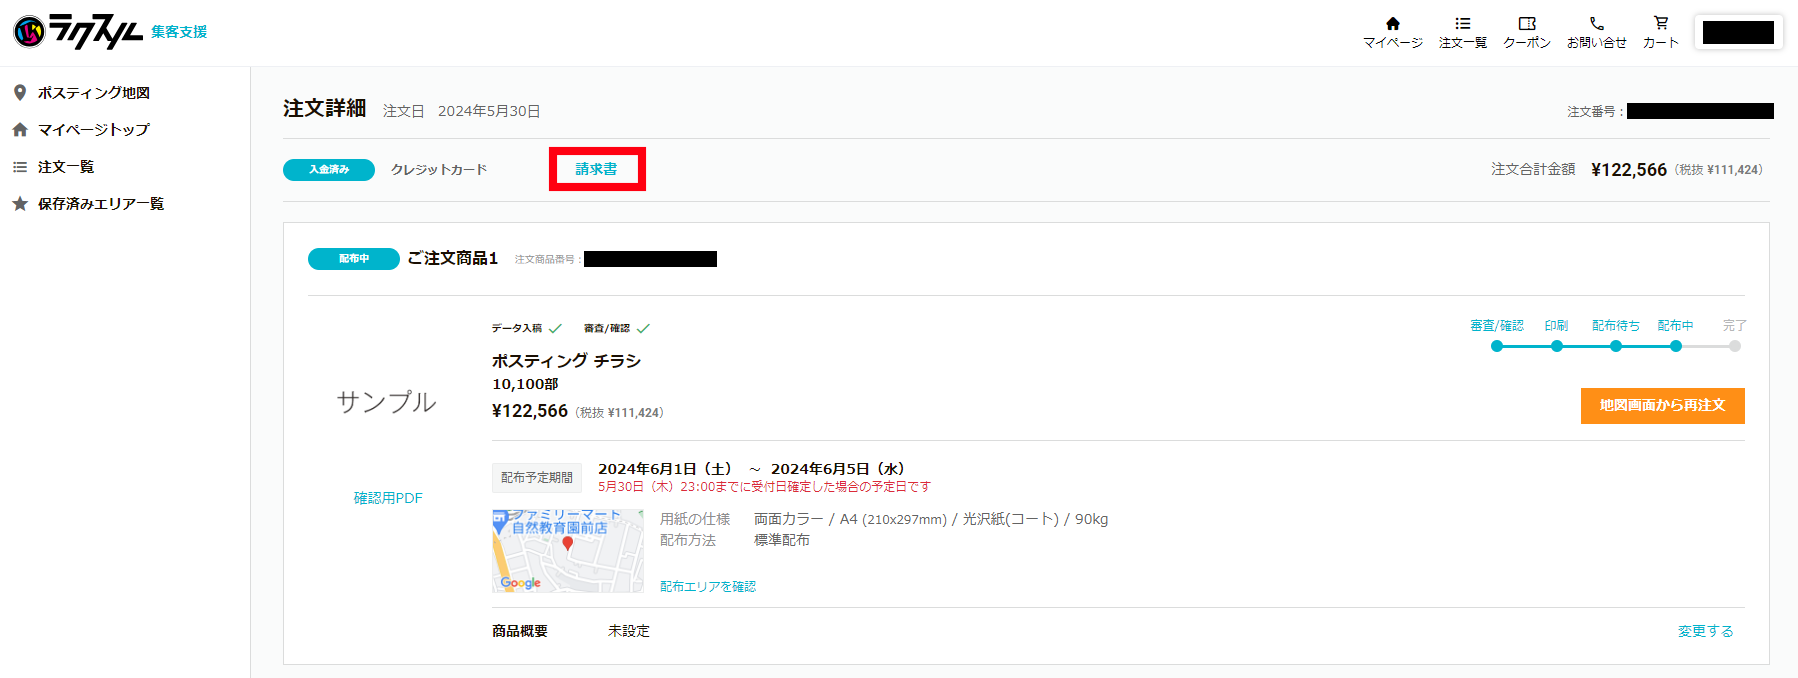This screenshot has width=1798, height=678.
Task: Click the blacked-out account button in header
Action: click(x=1738, y=32)
